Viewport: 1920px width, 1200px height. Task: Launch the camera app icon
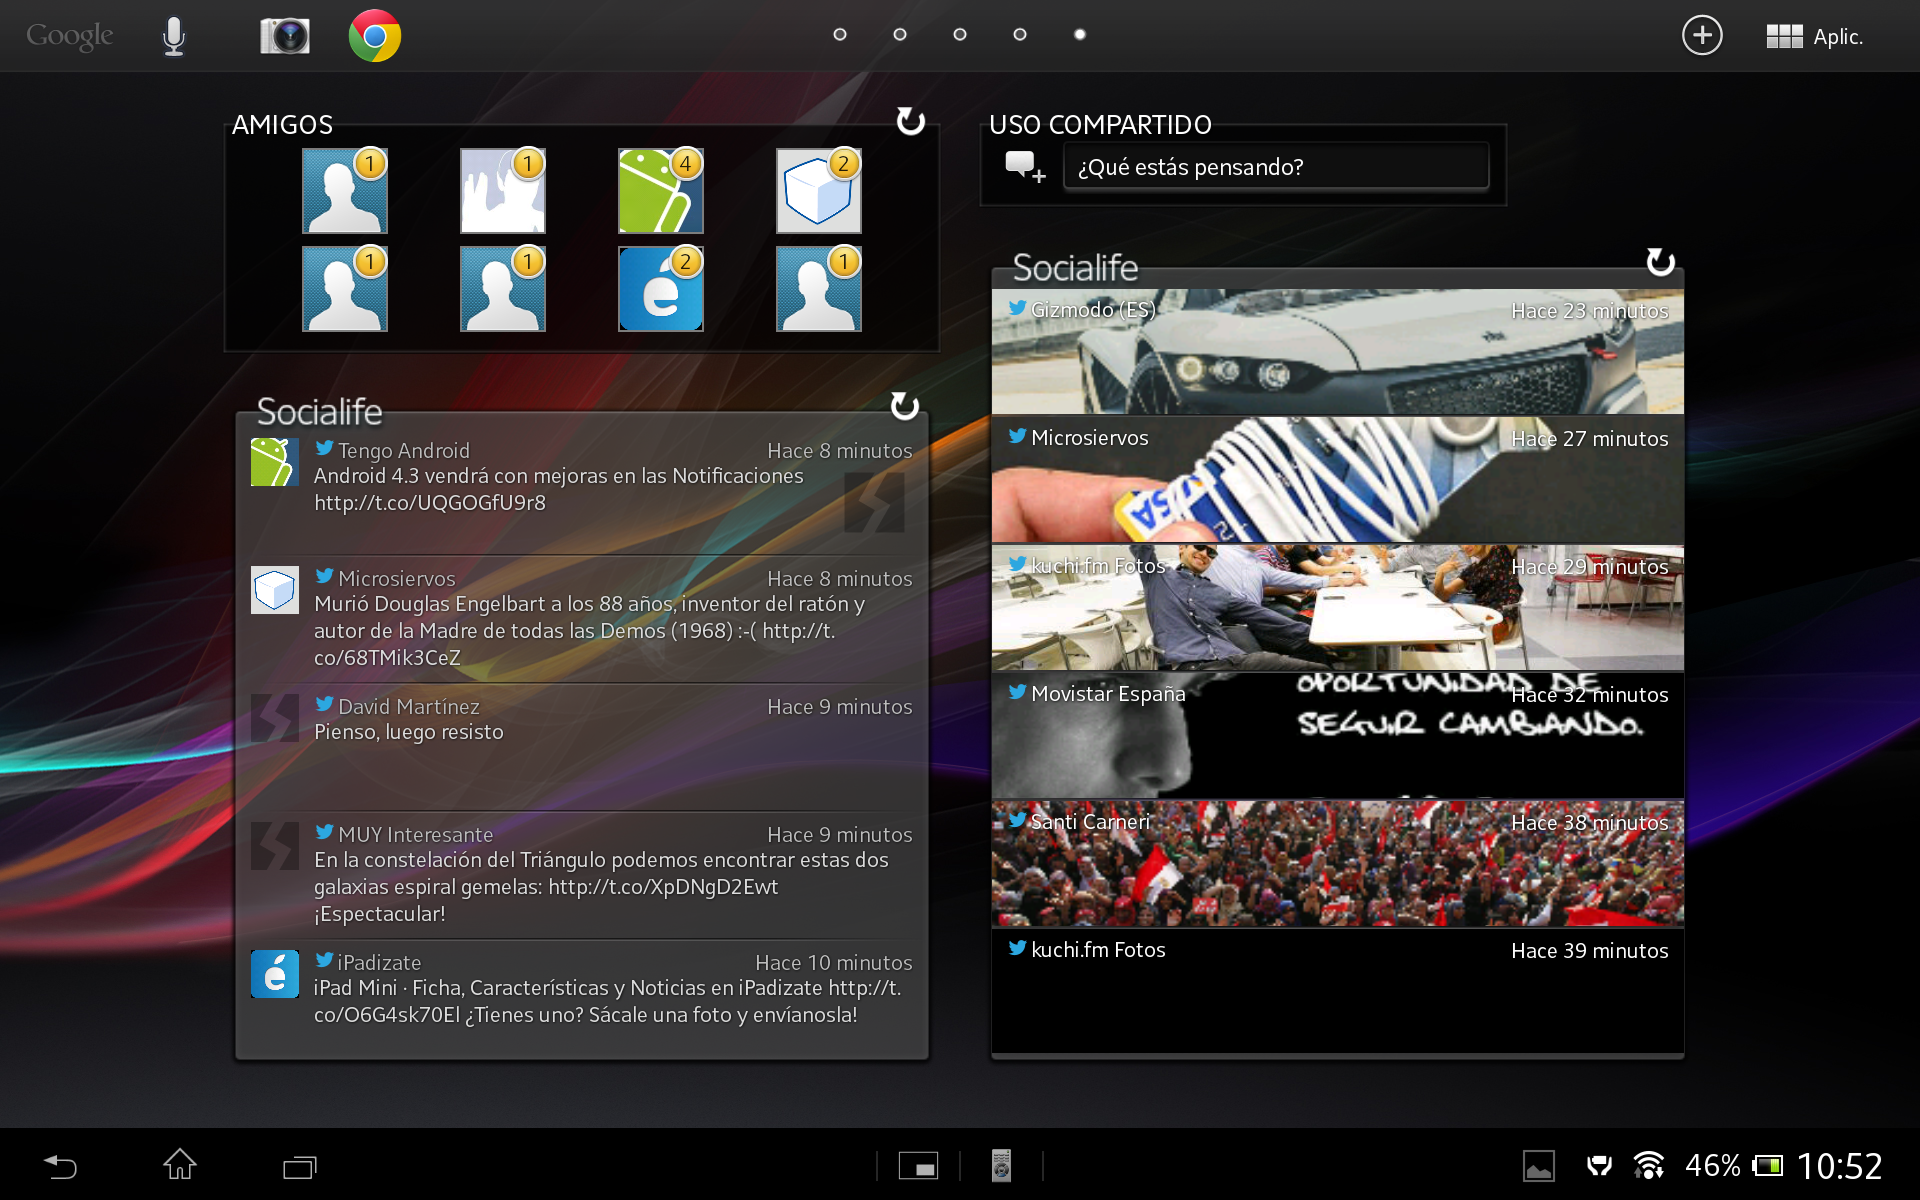coord(285,36)
